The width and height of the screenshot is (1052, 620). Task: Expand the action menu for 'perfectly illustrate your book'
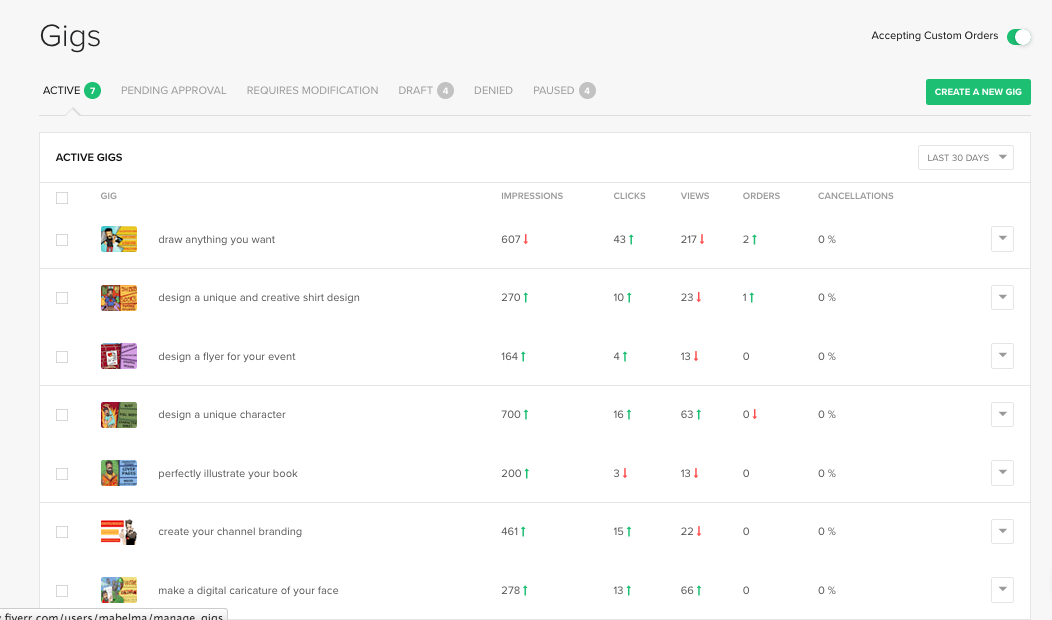[1002, 473]
